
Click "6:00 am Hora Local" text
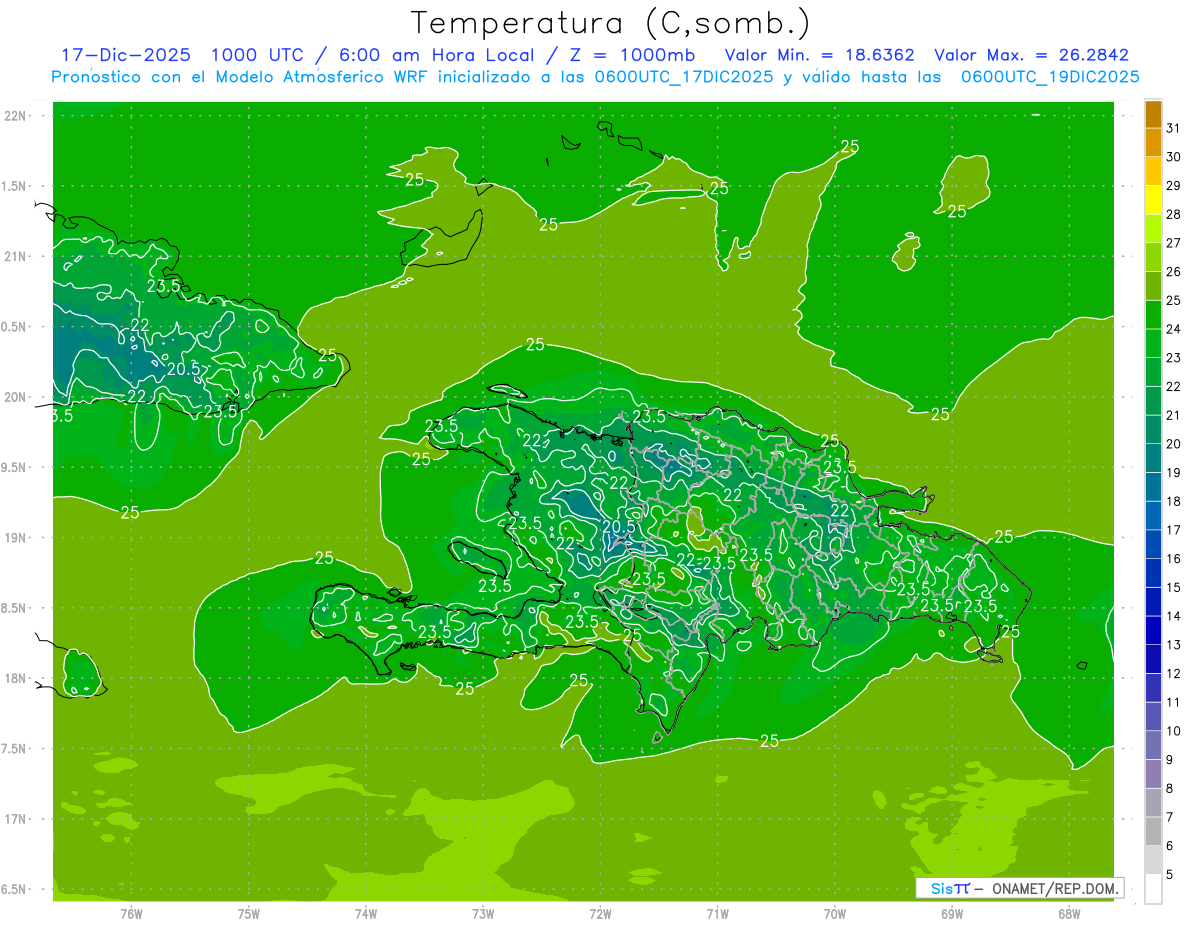point(436,55)
